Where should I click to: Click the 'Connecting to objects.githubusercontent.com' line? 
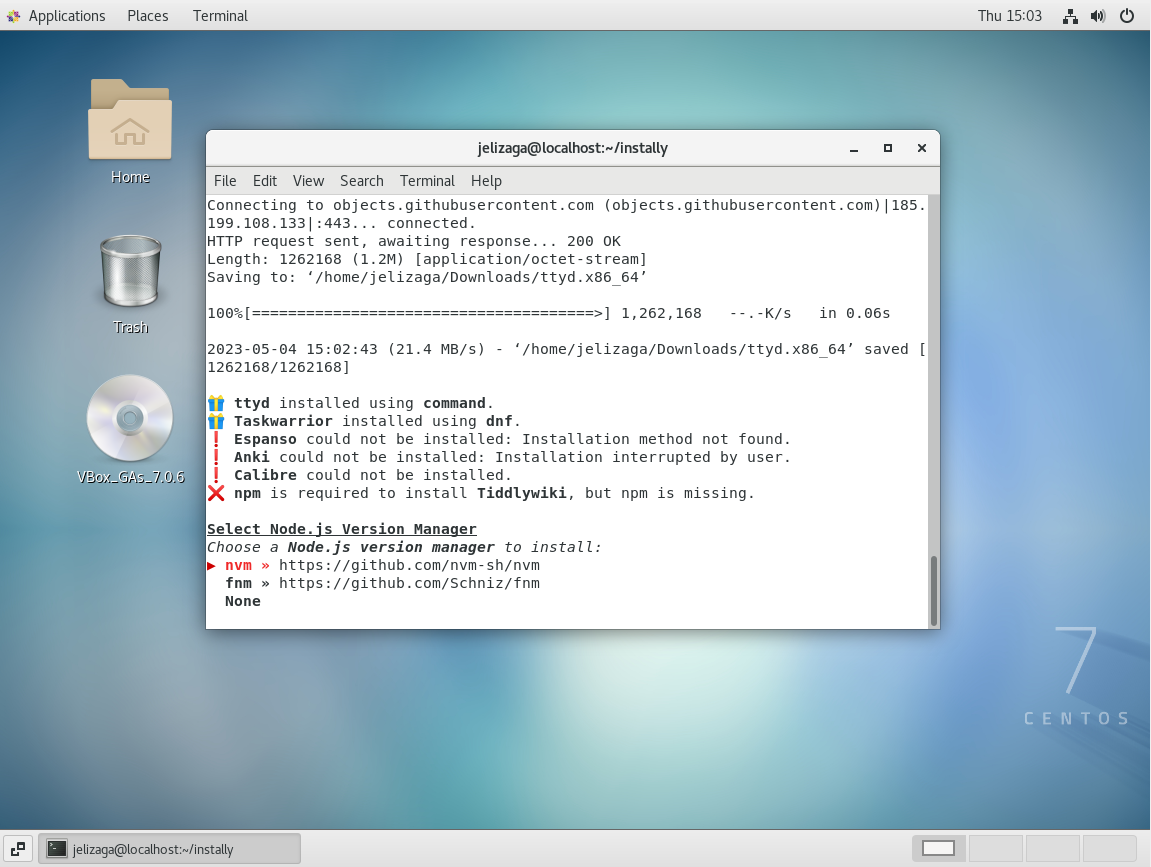pos(566,214)
